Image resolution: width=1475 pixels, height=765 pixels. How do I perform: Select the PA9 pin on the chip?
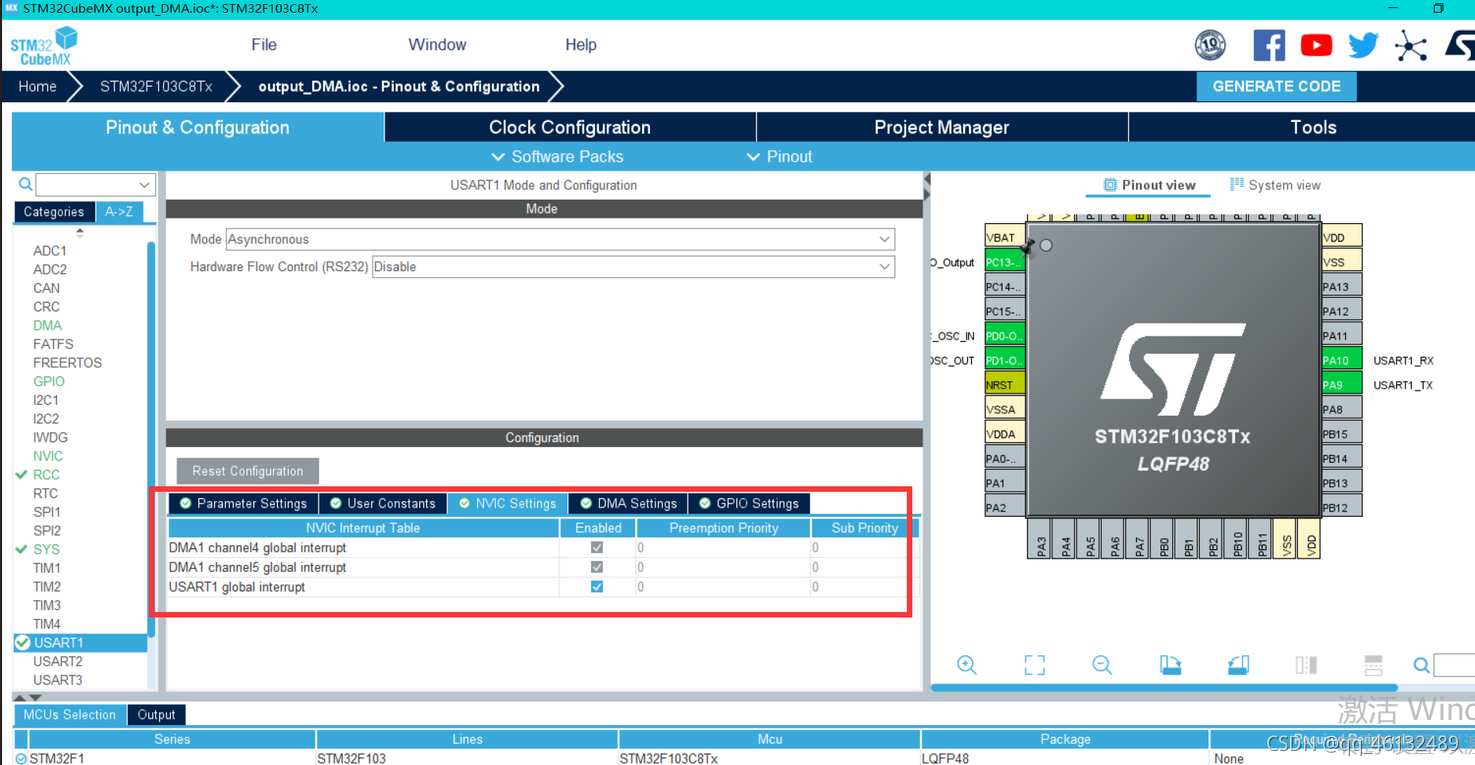click(1341, 385)
